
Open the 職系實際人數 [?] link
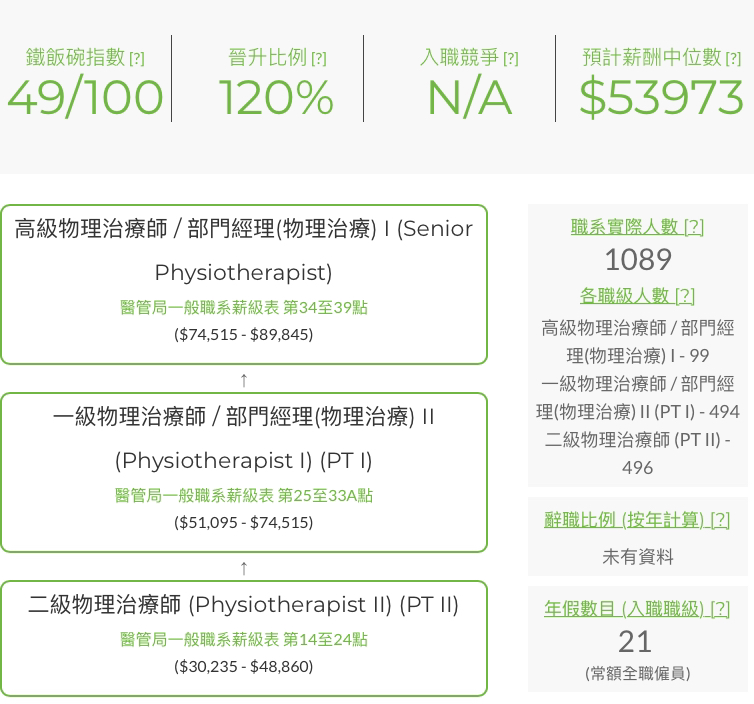click(x=637, y=227)
